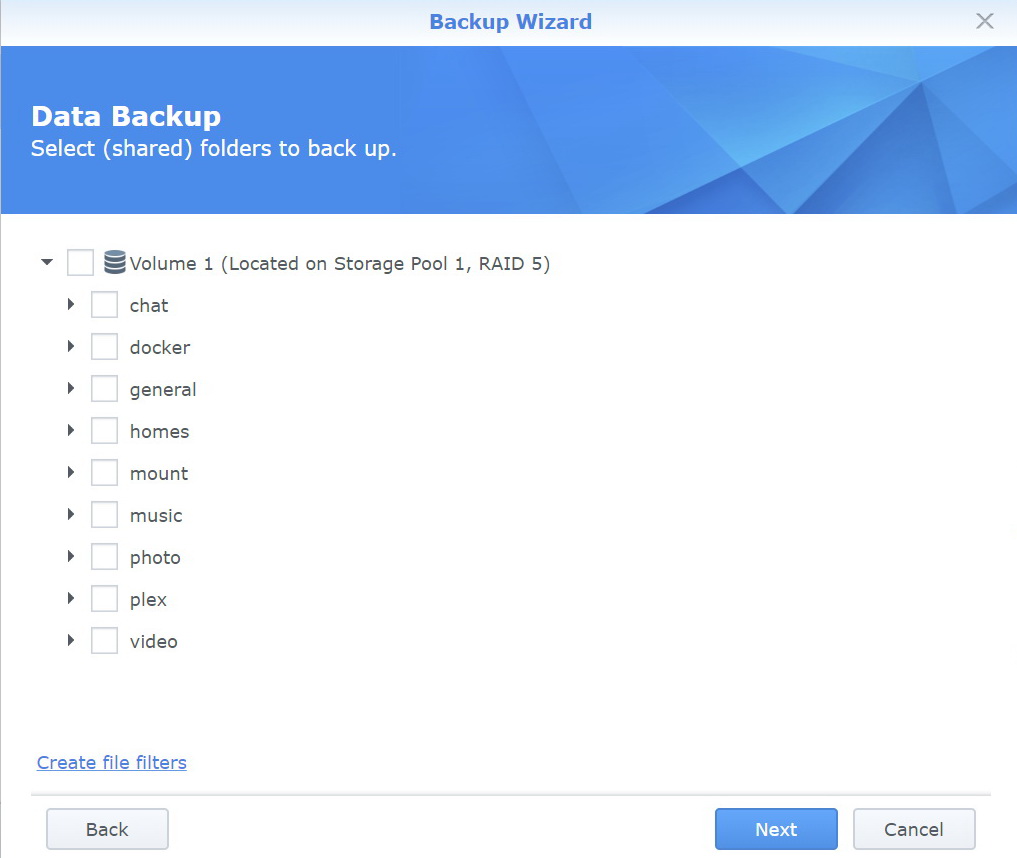The height and width of the screenshot is (858, 1017).
Task: Go to the previous step with Back
Action: (107, 829)
